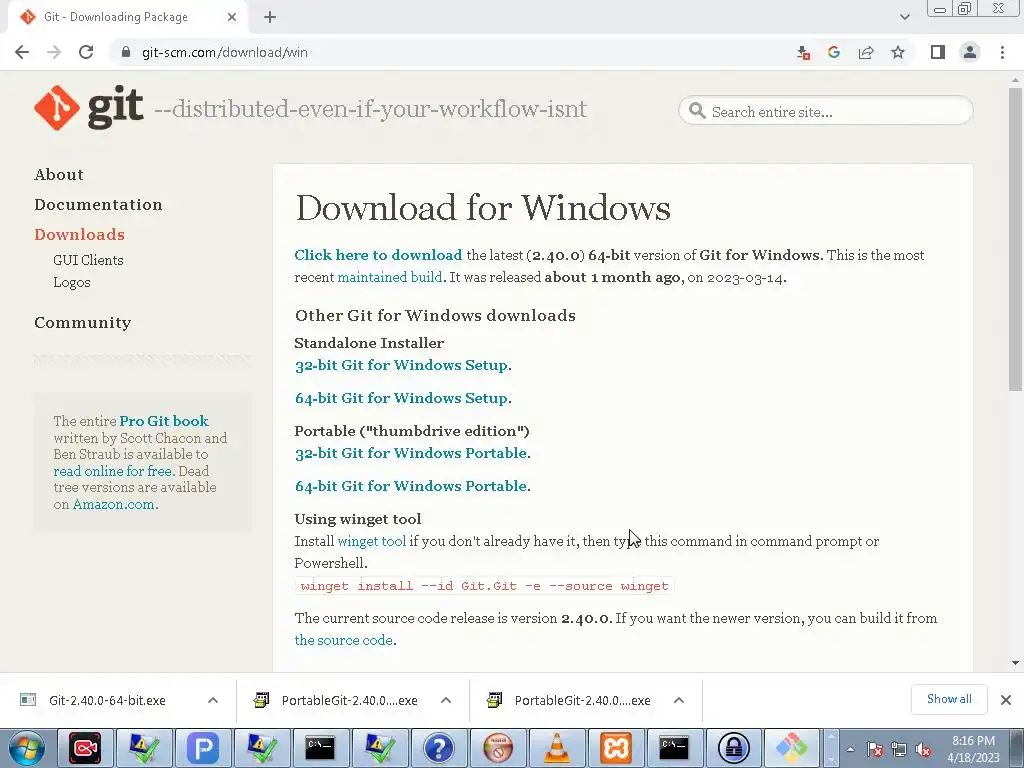The image size is (1024, 768).
Task: Click 'read online for free' link
Action: [x=113, y=471]
